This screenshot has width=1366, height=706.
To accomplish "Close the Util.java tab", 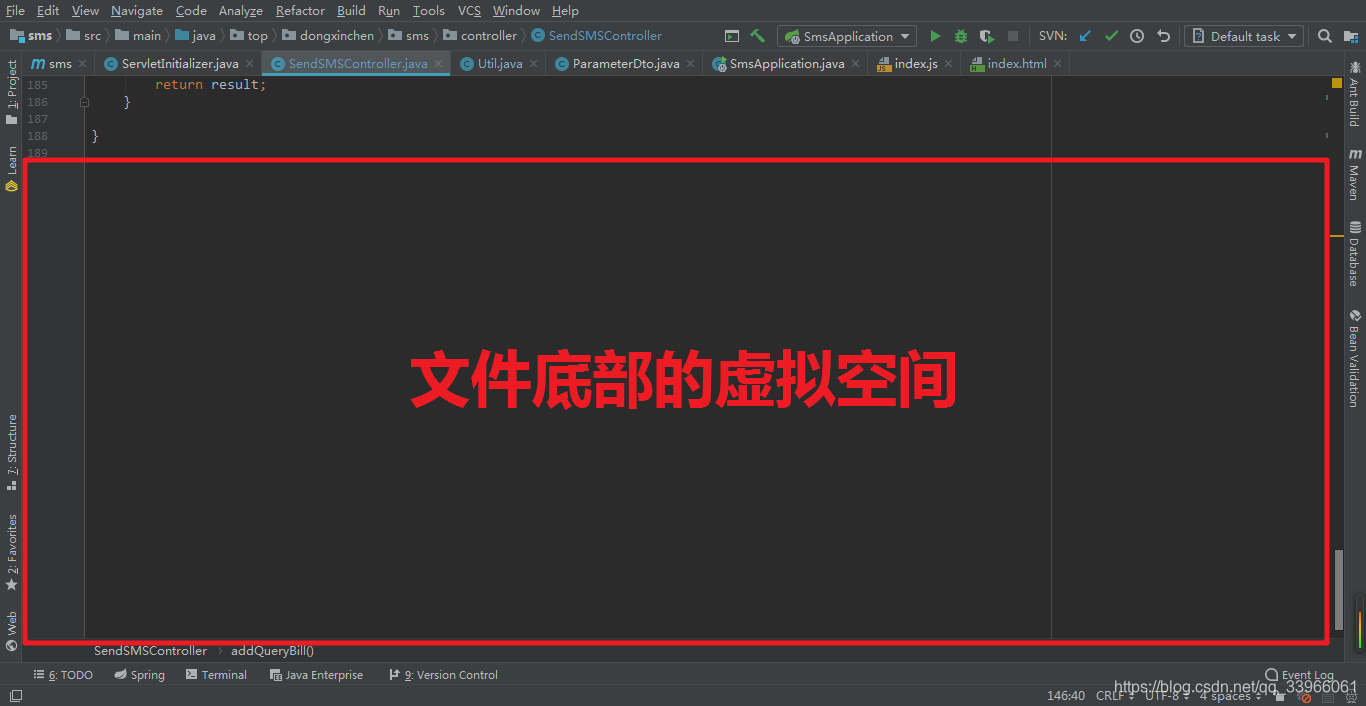I will click(x=534, y=63).
